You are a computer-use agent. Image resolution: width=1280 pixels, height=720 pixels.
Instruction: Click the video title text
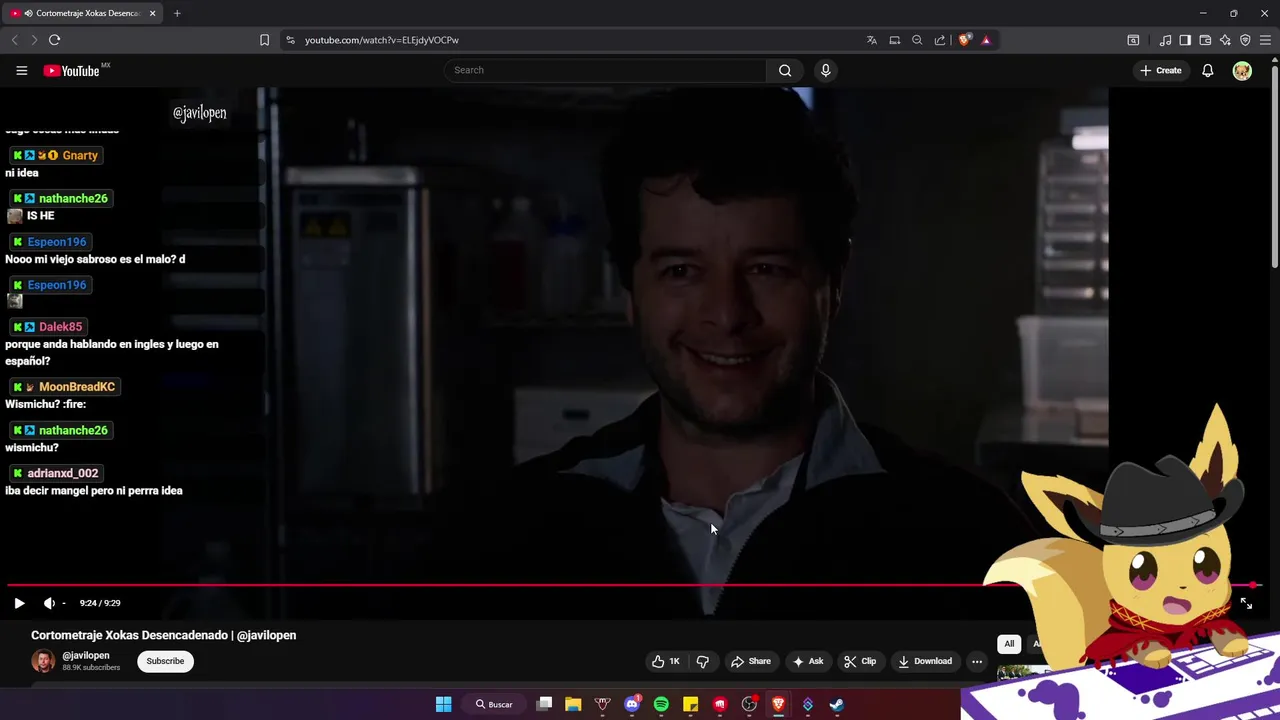163,635
